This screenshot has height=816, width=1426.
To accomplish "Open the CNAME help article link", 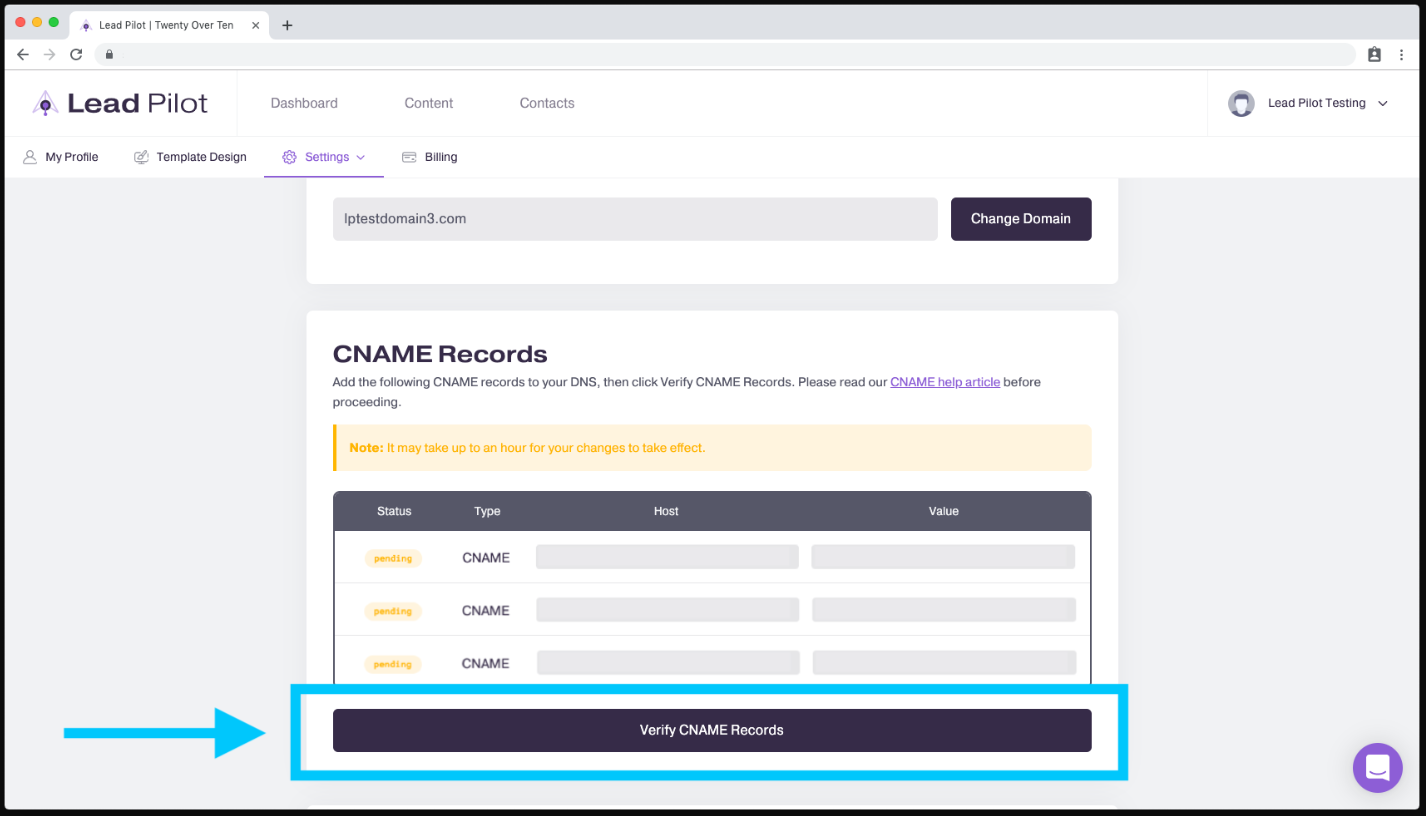I will point(944,381).
